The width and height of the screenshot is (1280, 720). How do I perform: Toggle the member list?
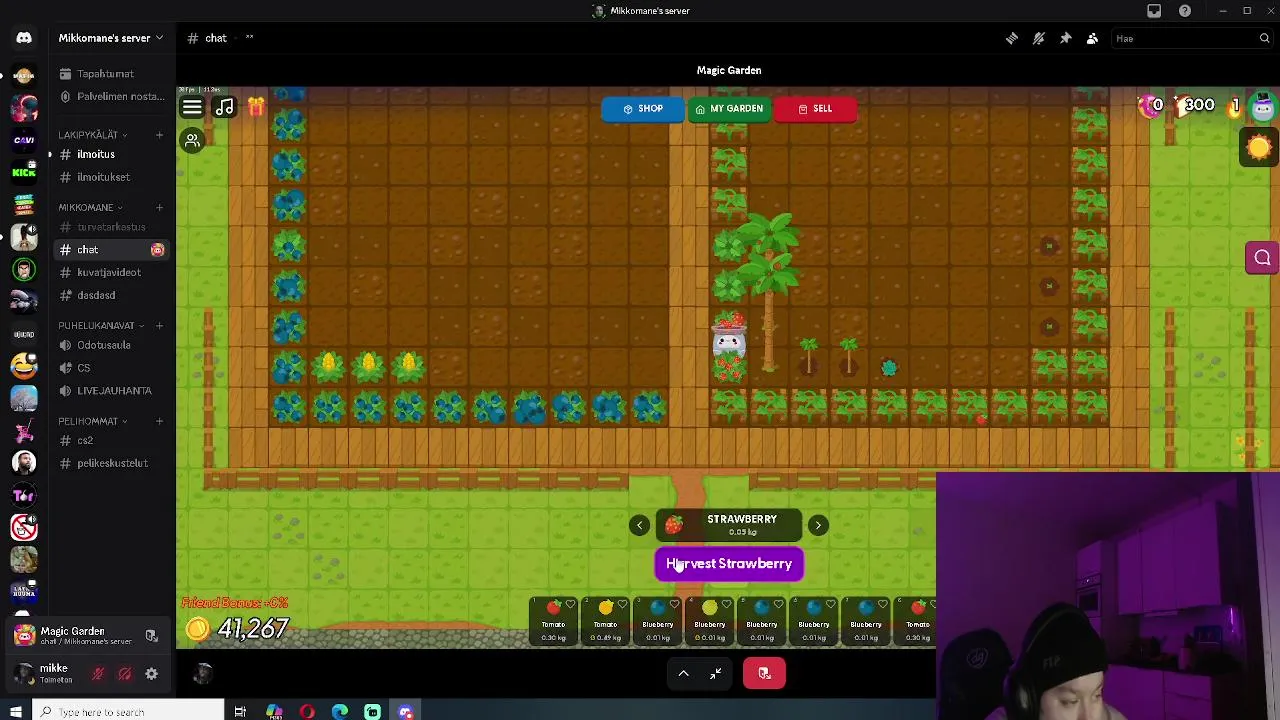[x=1092, y=38]
